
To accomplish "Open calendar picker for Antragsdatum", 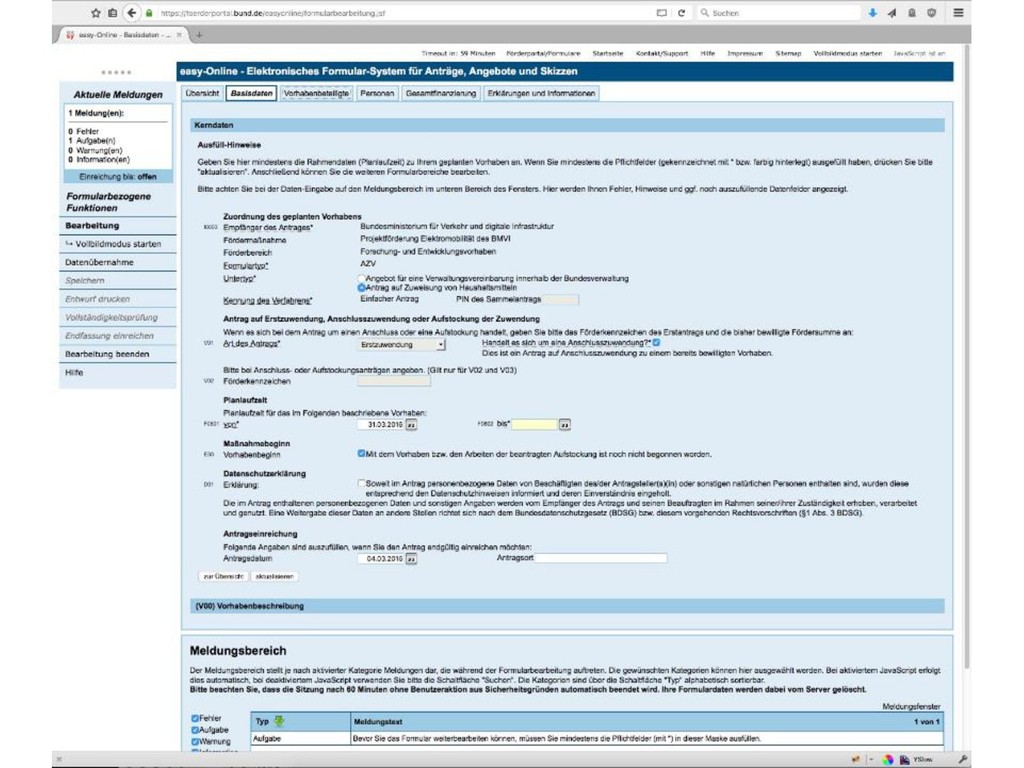I will 411,559.
